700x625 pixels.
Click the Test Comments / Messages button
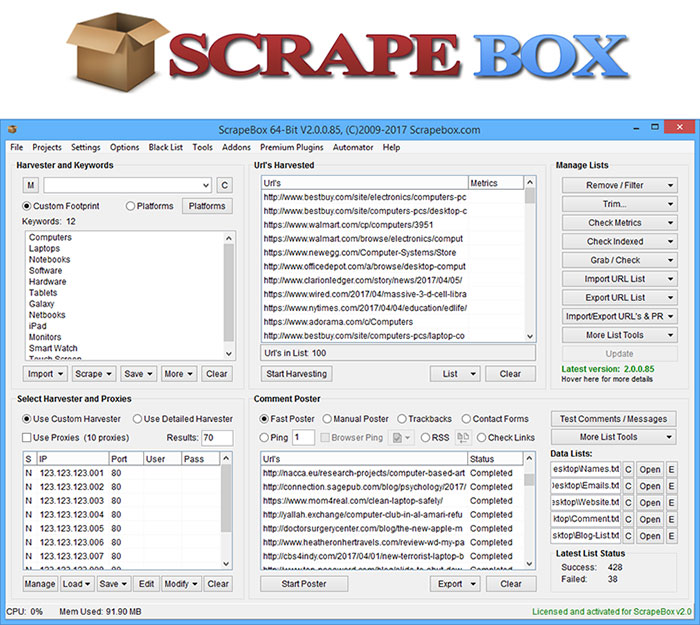pyautogui.click(x=614, y=418)
